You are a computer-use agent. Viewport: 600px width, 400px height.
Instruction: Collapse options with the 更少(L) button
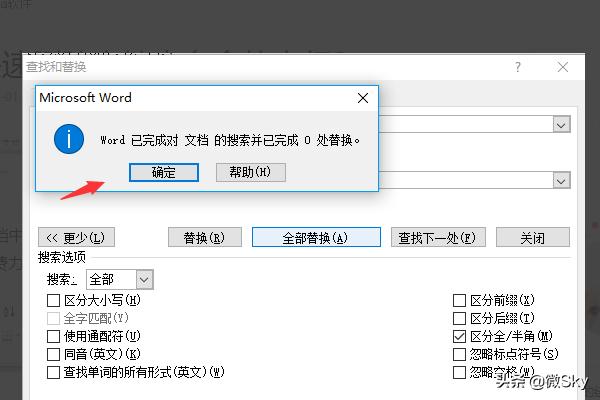tap(77, 237)
